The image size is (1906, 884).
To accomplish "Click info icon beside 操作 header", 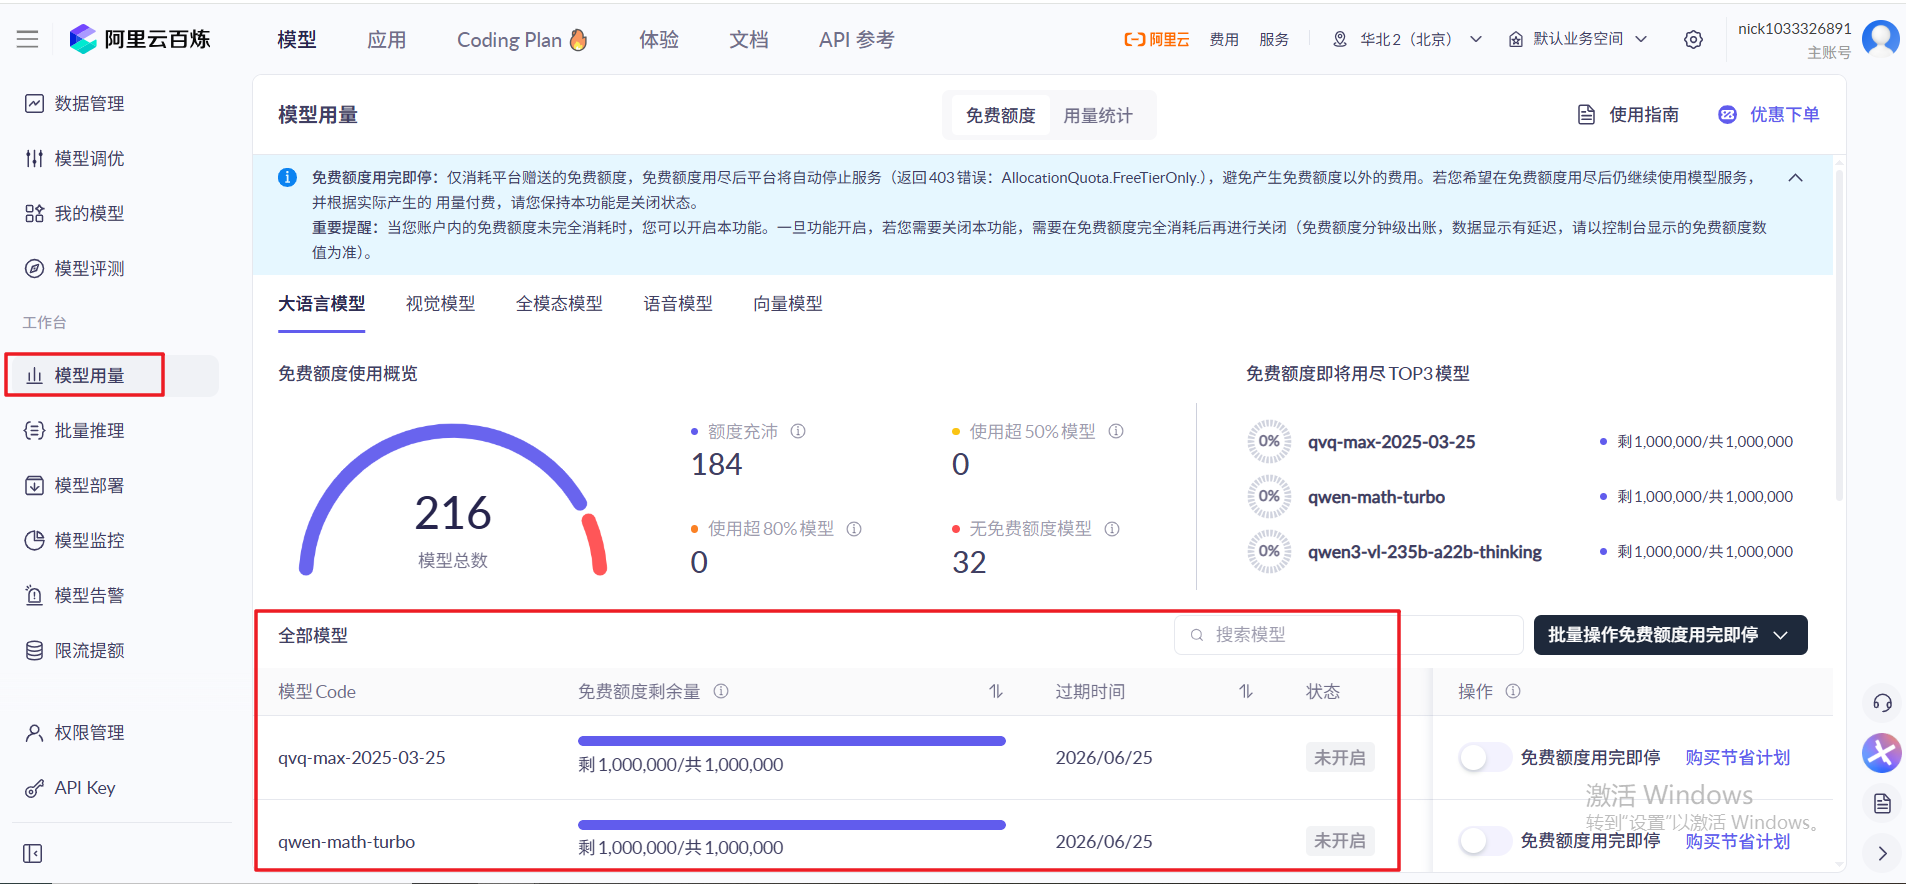I will click(1513, 691).
